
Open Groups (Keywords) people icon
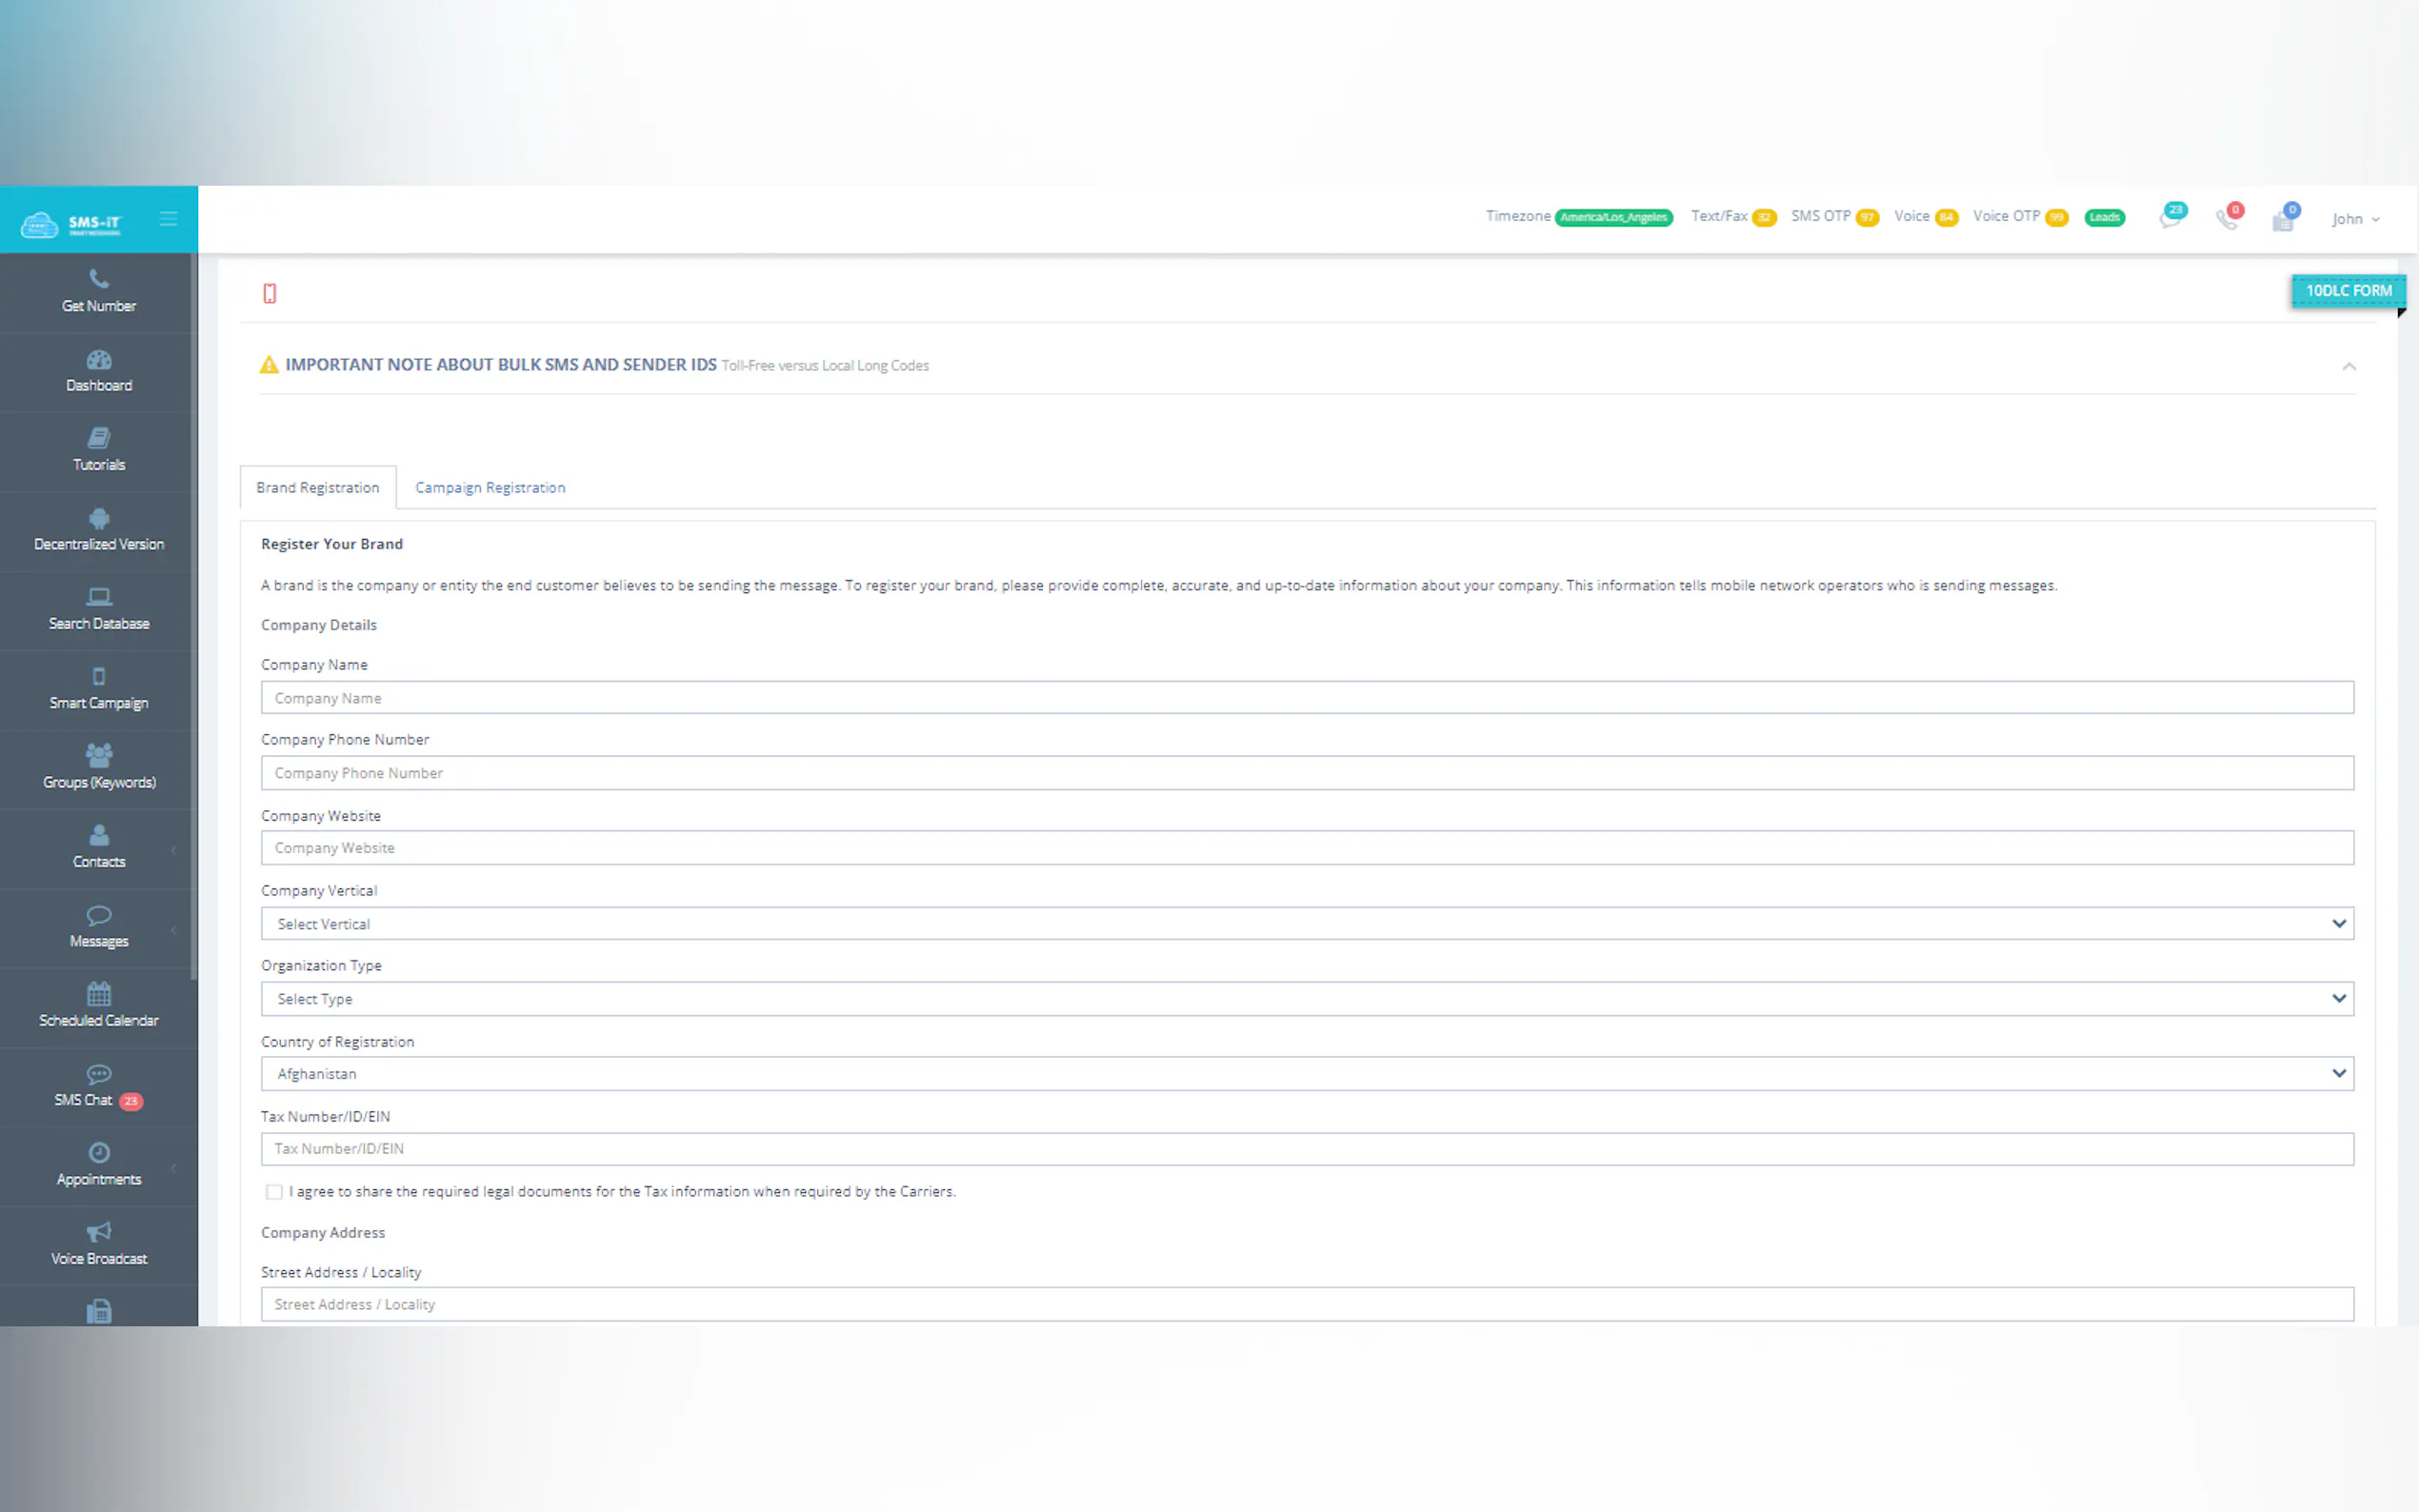coord(98,755)
